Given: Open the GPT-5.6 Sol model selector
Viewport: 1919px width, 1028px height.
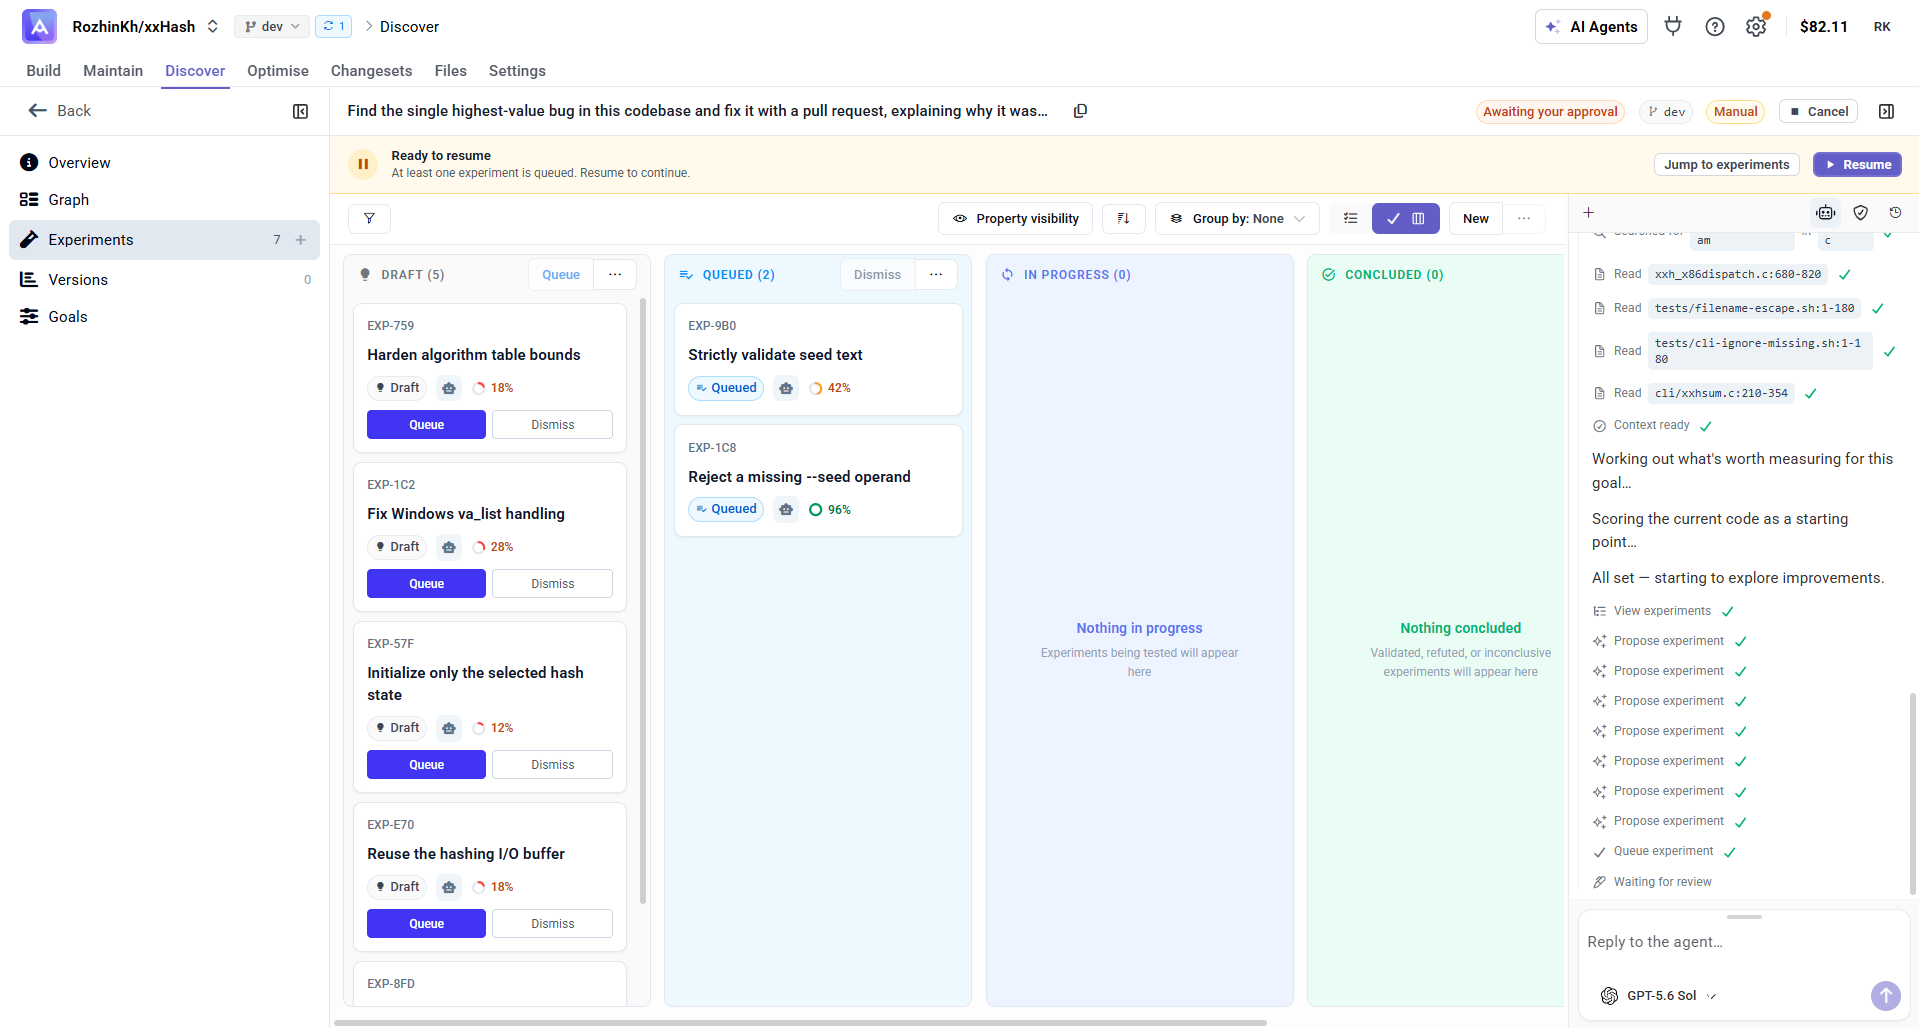Looking at the screenshot, I should click(x=1658, y=995).
